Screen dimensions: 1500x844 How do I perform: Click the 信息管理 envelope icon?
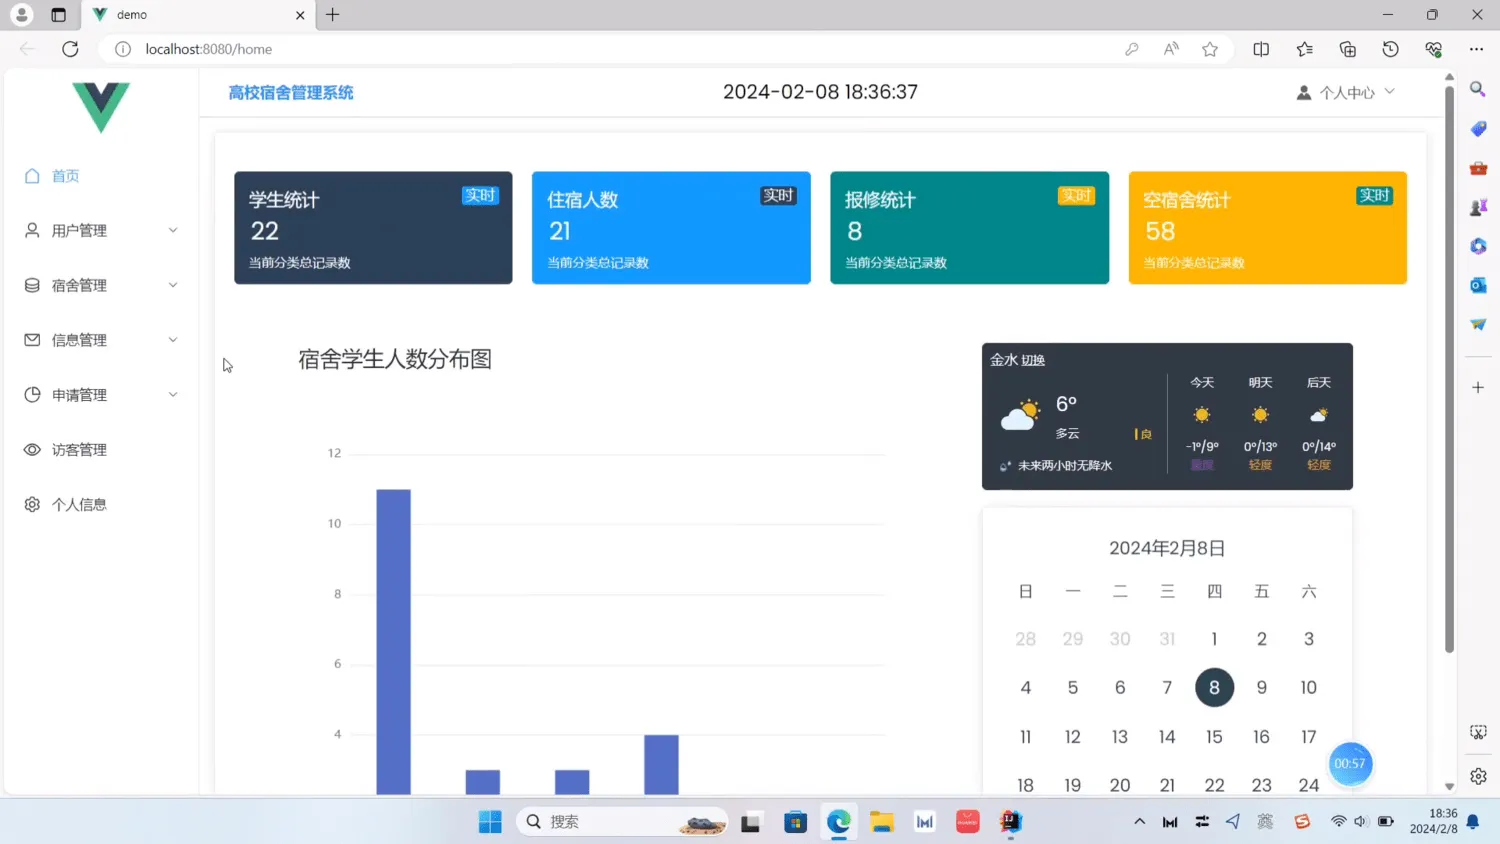point(31,339)
